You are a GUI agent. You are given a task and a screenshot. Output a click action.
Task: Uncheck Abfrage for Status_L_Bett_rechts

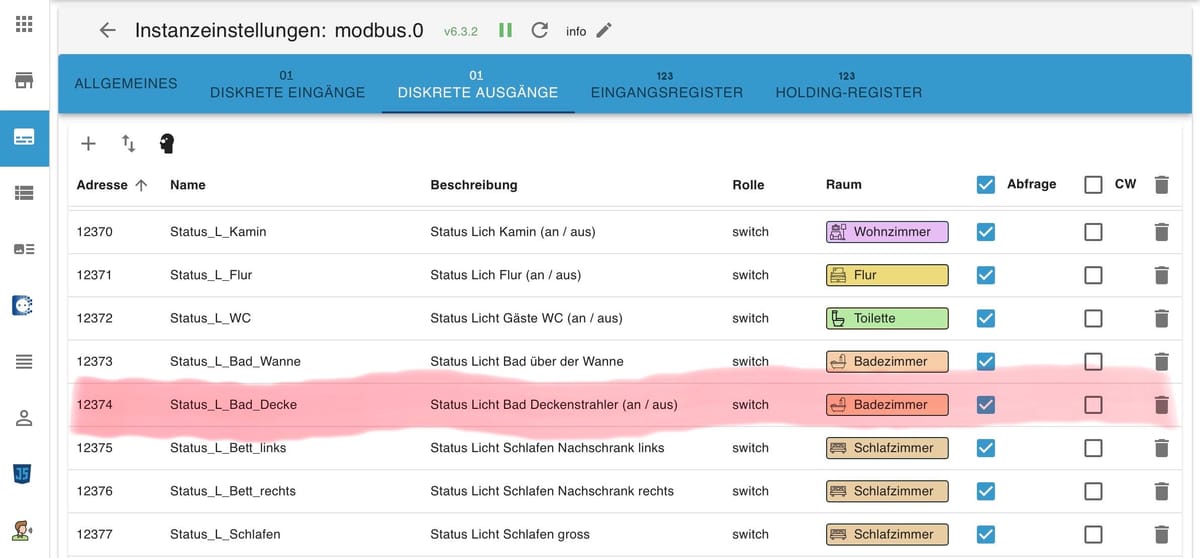click(986, 491)
